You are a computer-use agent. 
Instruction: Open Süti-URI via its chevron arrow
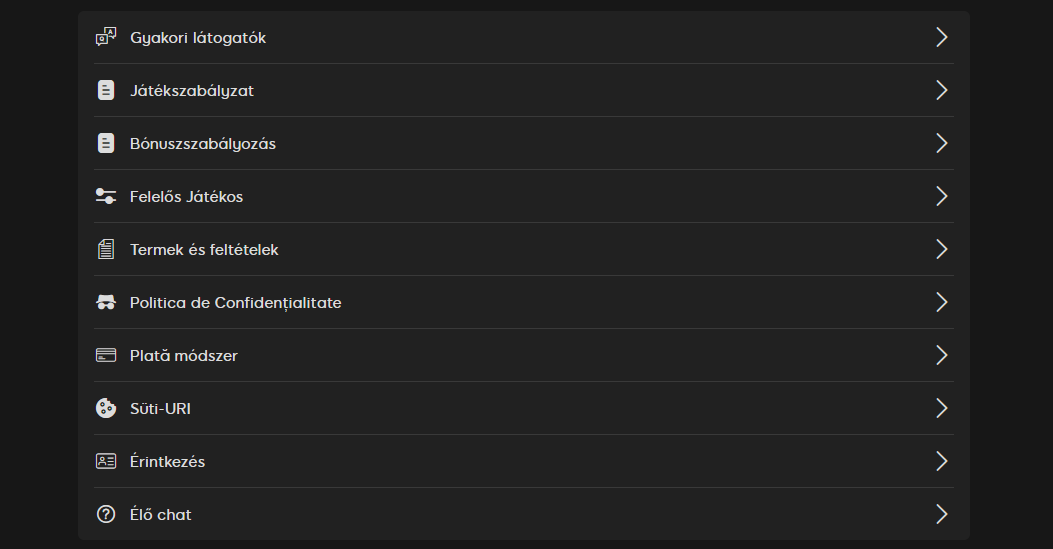(x=941, y=408)
